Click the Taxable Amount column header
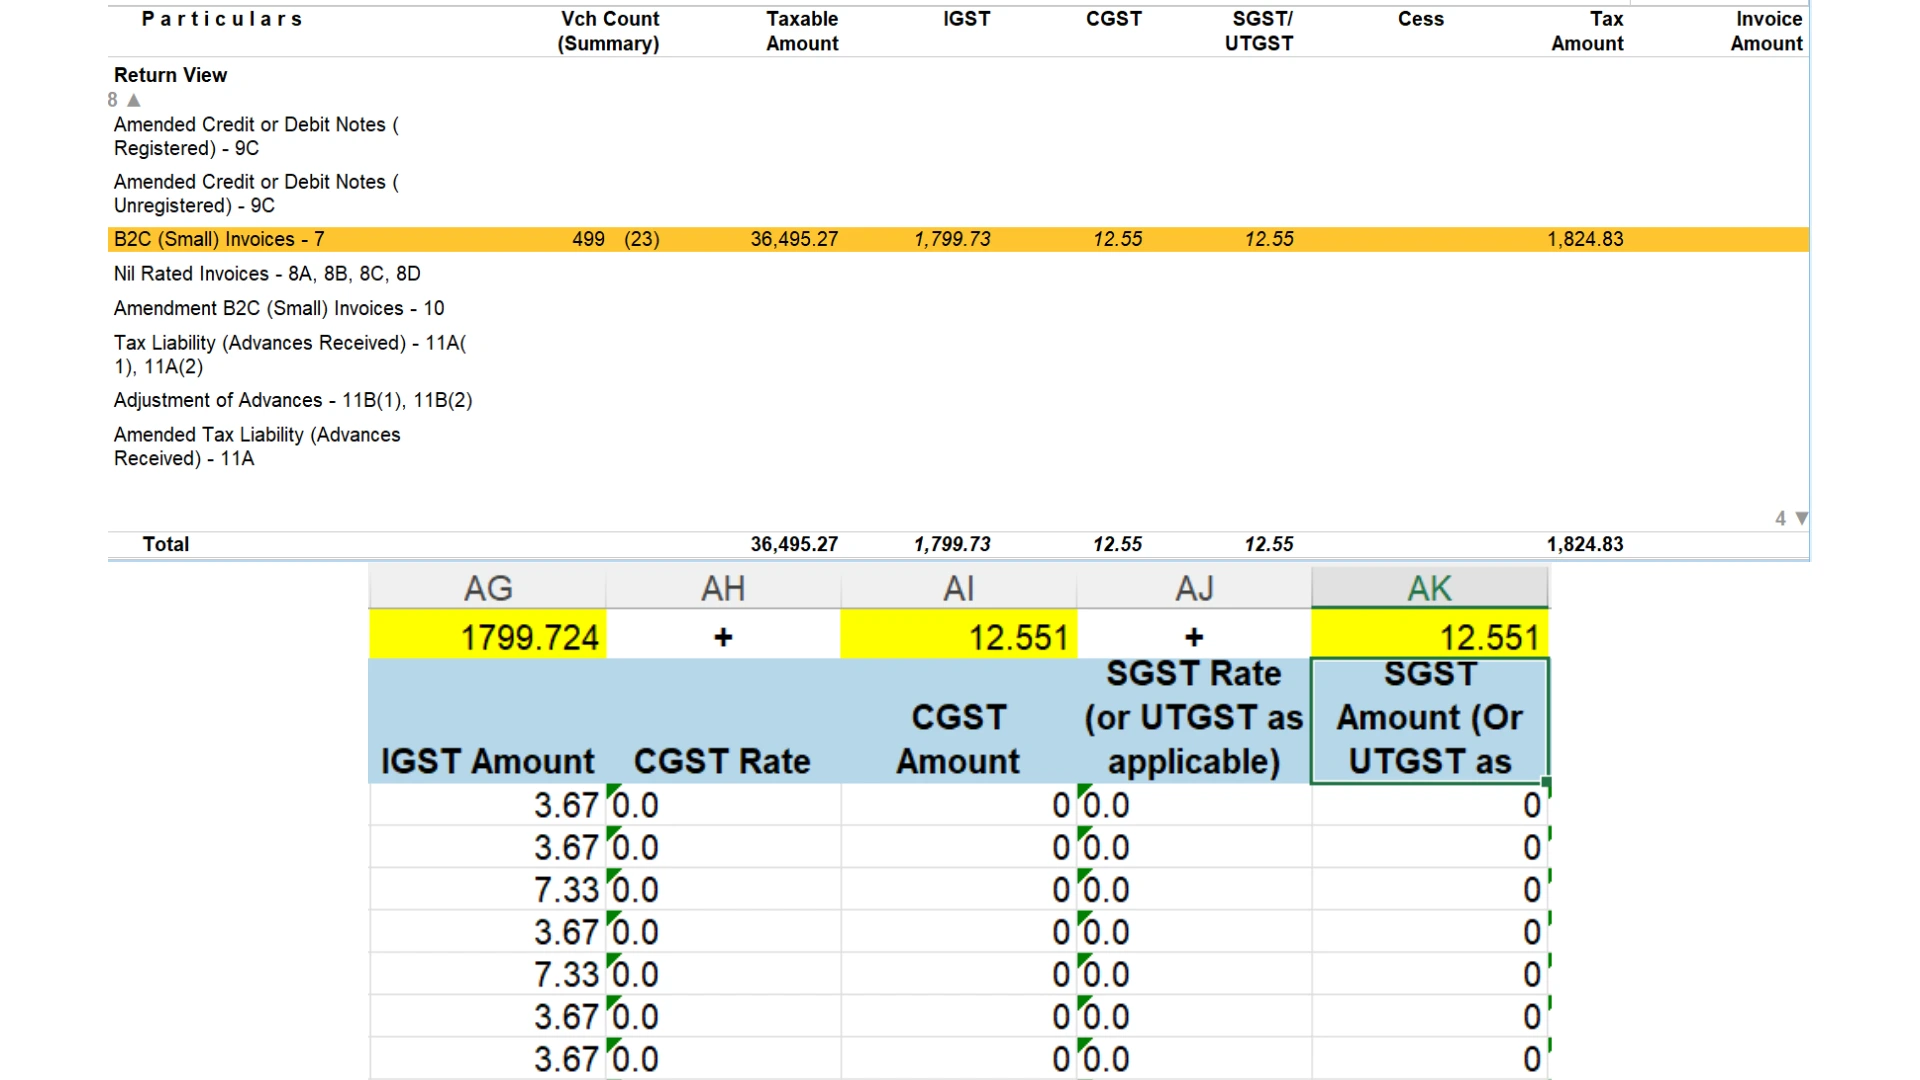The width and height of the screenshot is (1920, 1080). pos(802,31)
